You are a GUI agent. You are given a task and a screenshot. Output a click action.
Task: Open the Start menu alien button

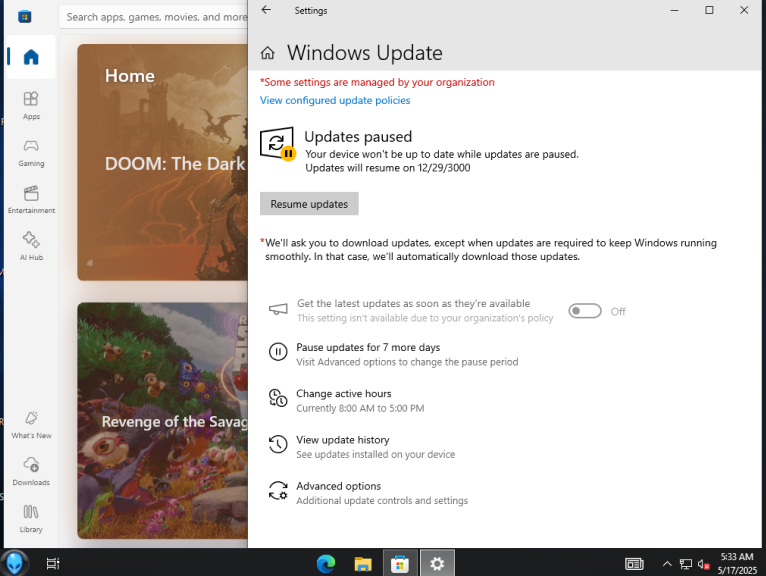coord(14,563)
